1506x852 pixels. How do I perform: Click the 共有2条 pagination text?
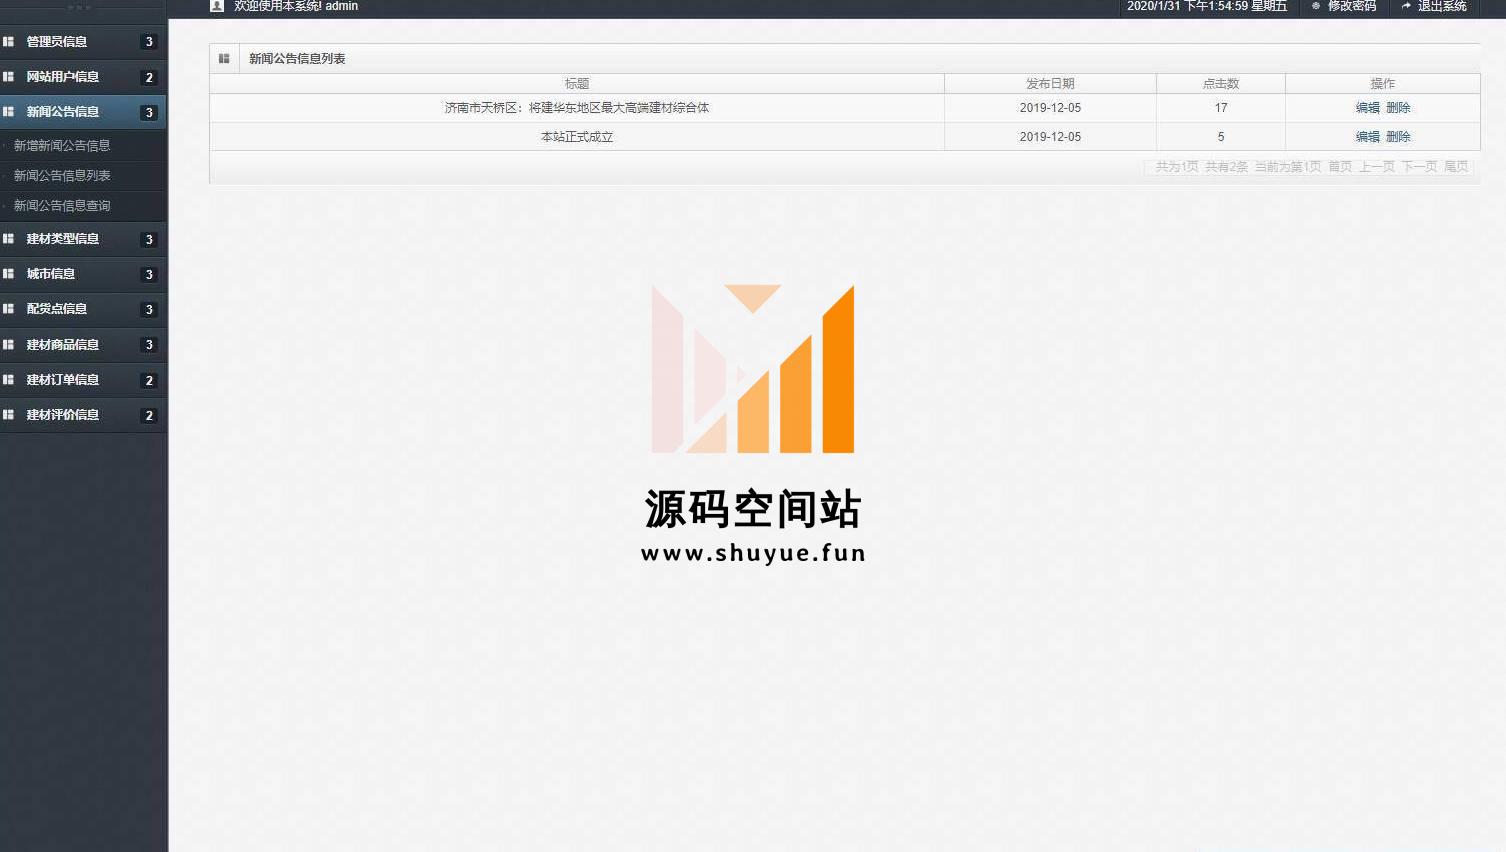click(x=1226, y=167)
